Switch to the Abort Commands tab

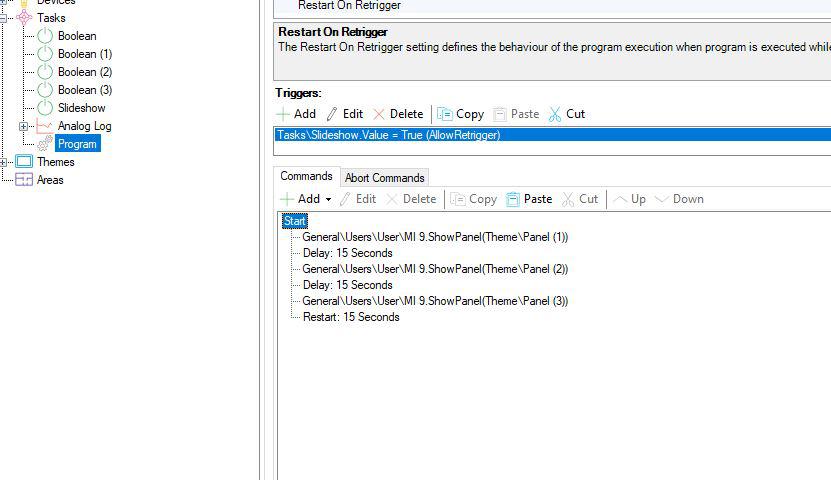click(384, 178)
